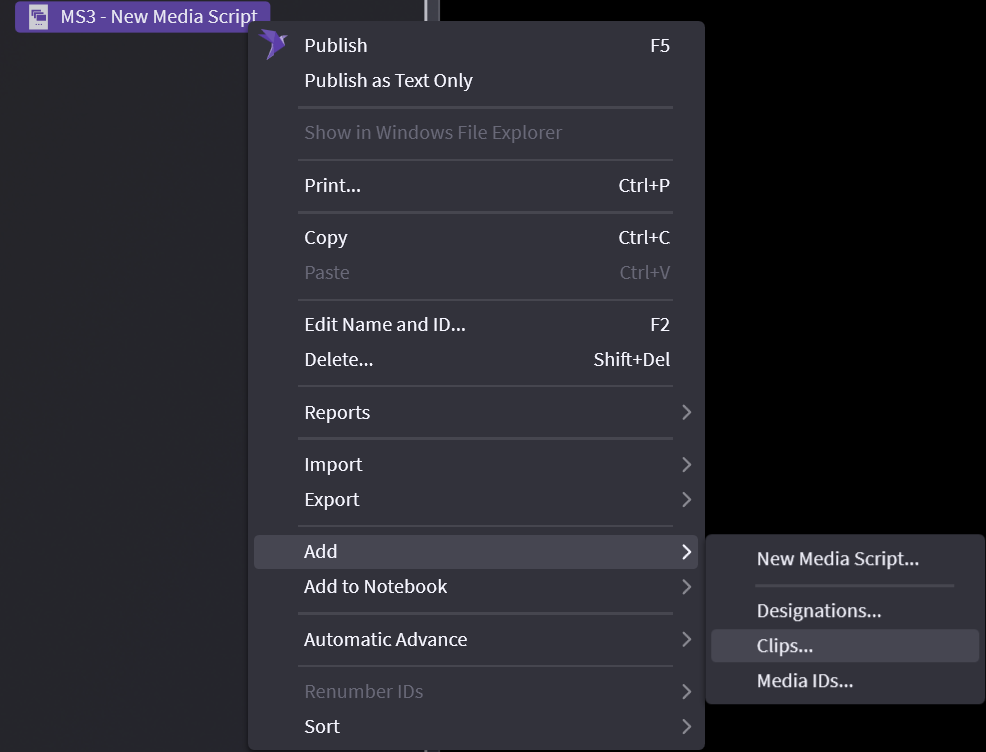This screenshot has height=752, width=986.
Task: Open the Print dialog entry
Action: pos(332,185)
